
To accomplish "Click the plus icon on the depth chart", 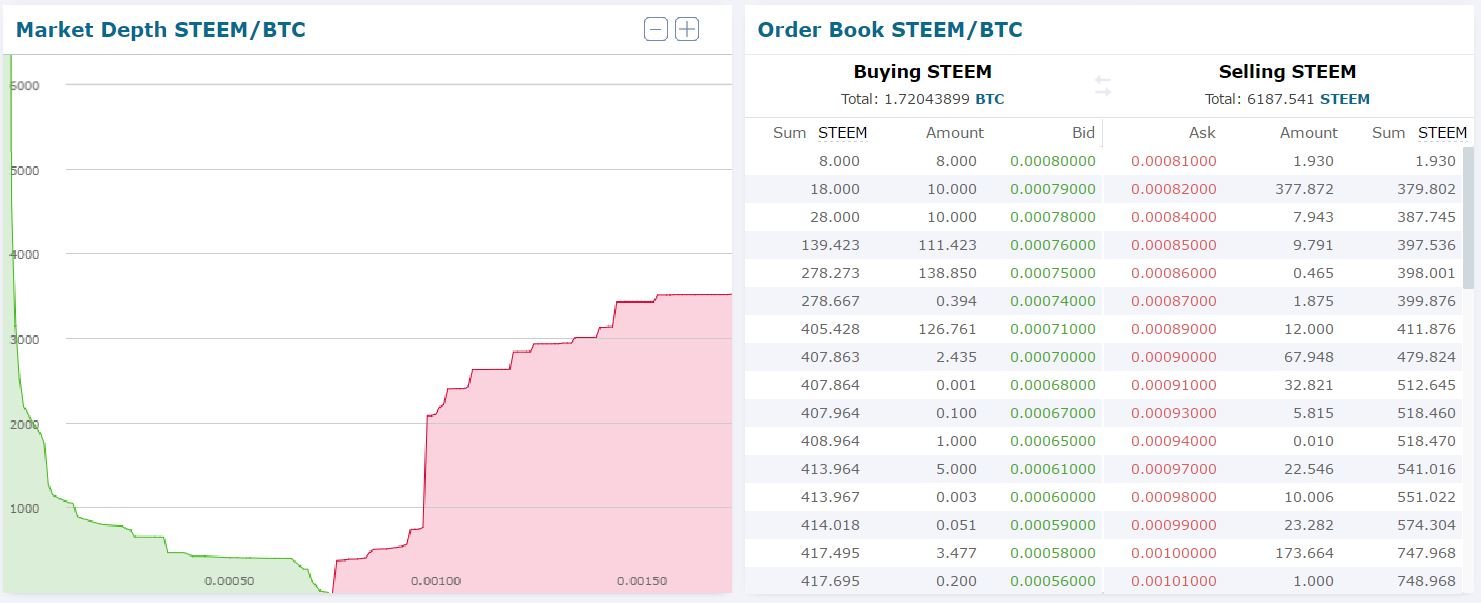I will tap(687, 29).
